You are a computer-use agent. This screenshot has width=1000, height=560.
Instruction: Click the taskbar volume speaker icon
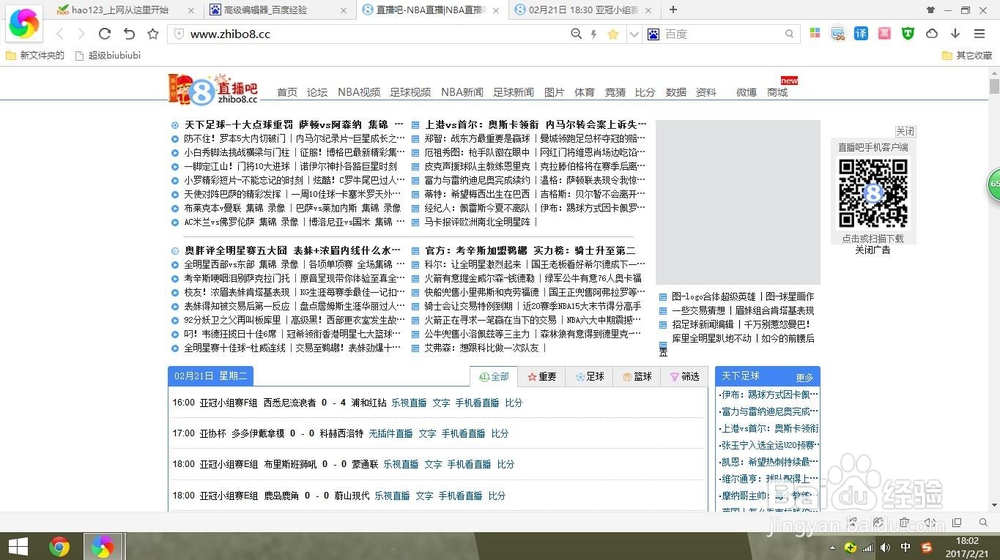[x=885, y=547]
